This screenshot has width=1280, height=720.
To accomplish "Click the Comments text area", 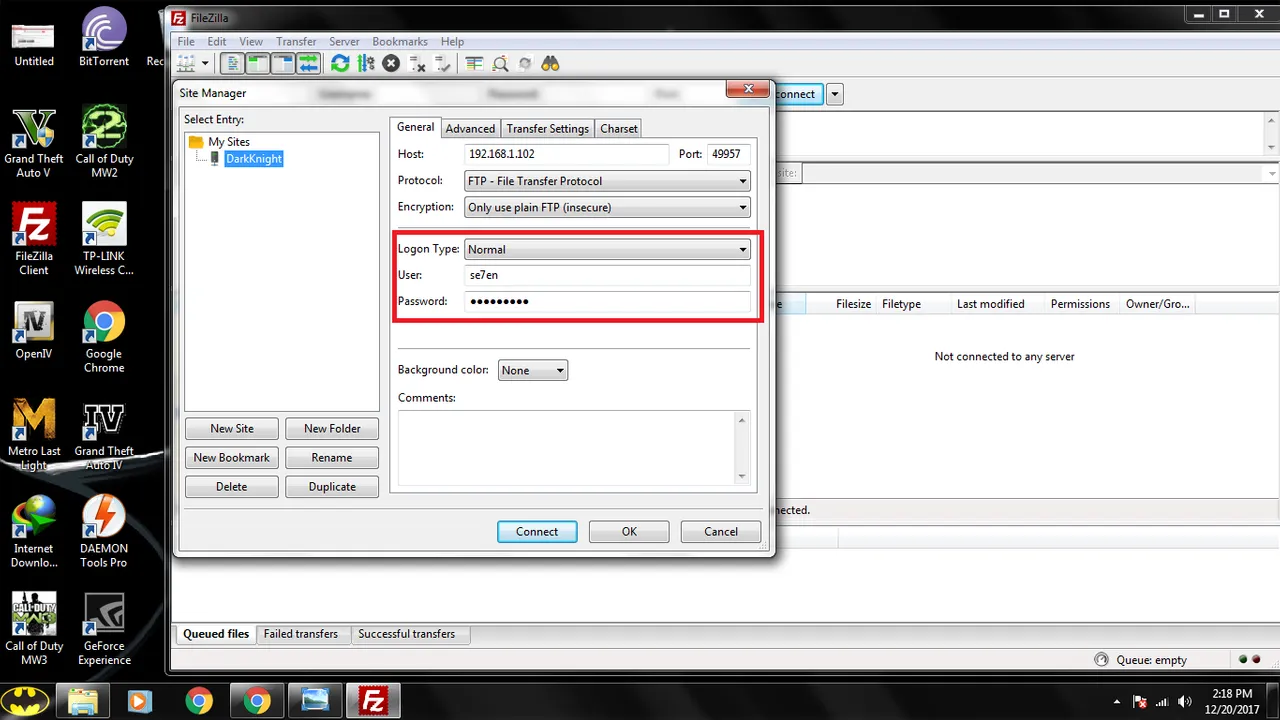I will pyautogui.click(x=574, y=447).
